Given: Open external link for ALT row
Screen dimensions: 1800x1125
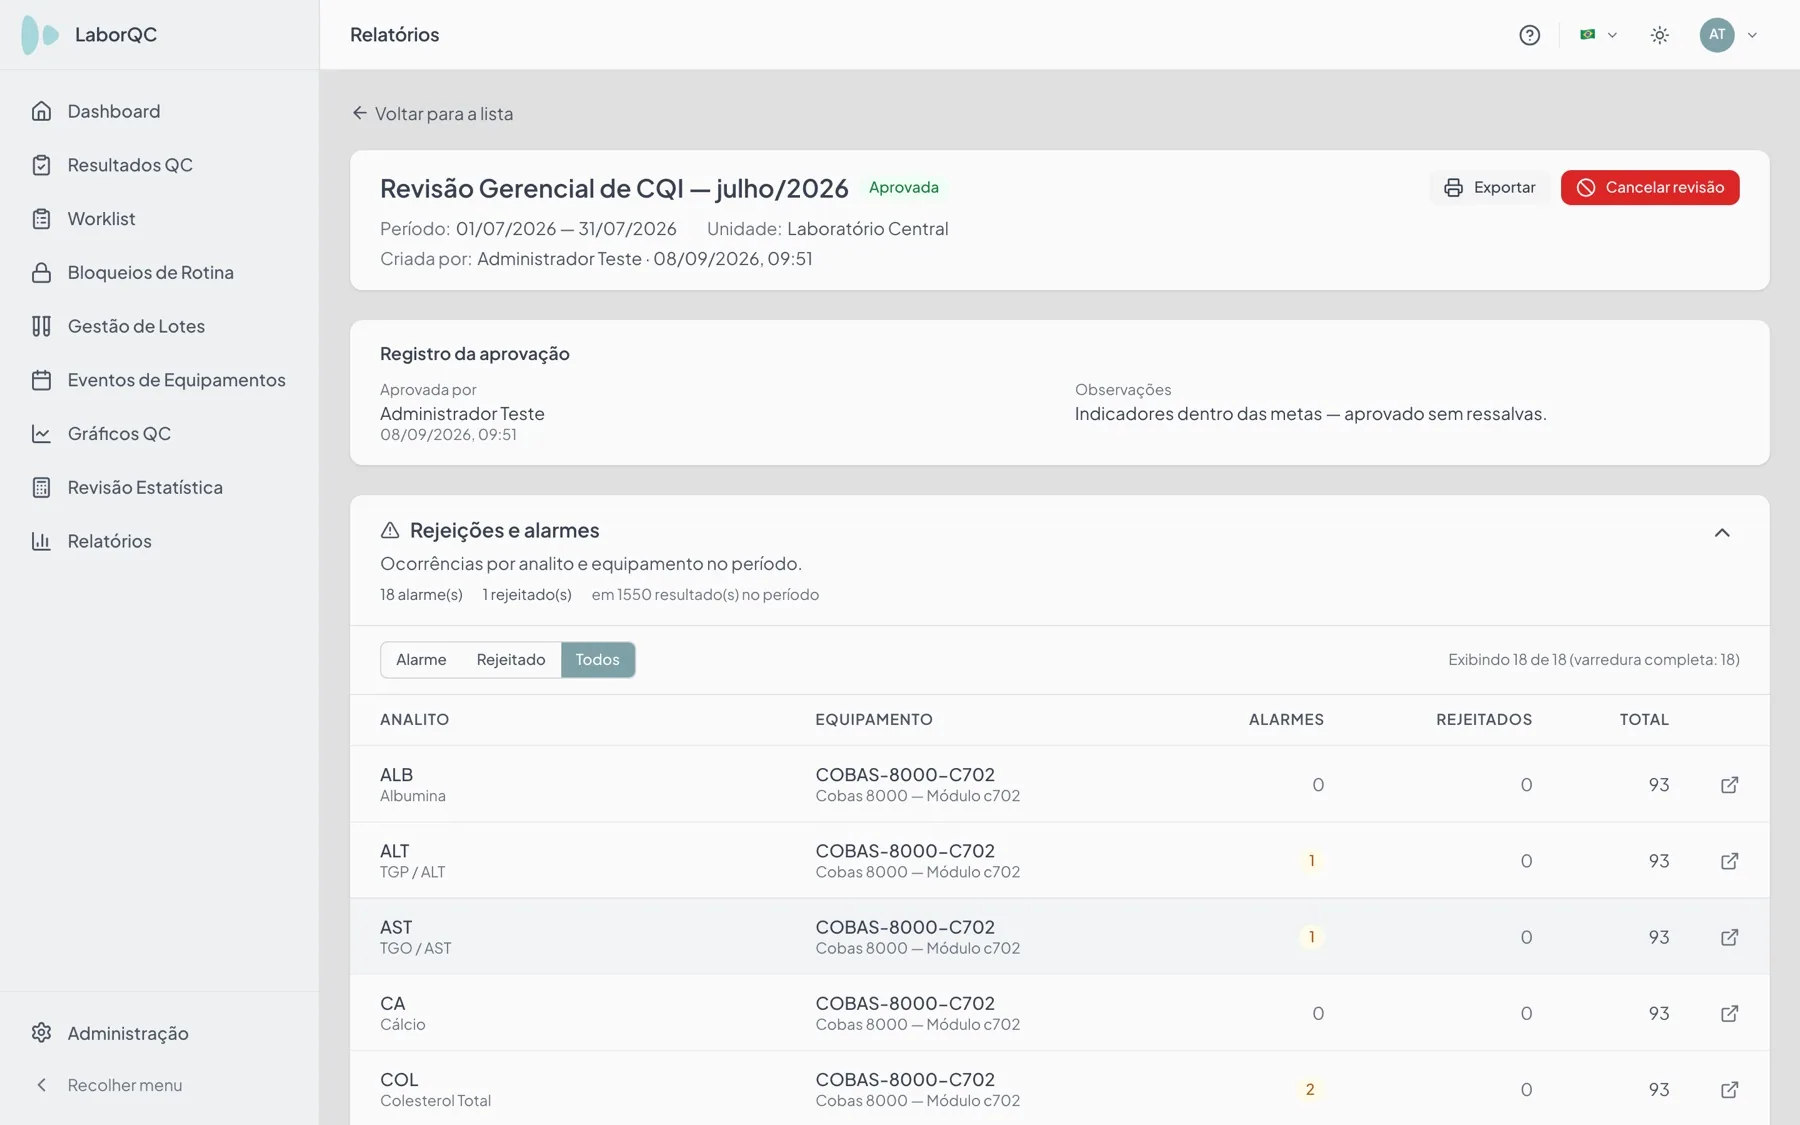Looking at the screenshot, I should coord(1729,861).
